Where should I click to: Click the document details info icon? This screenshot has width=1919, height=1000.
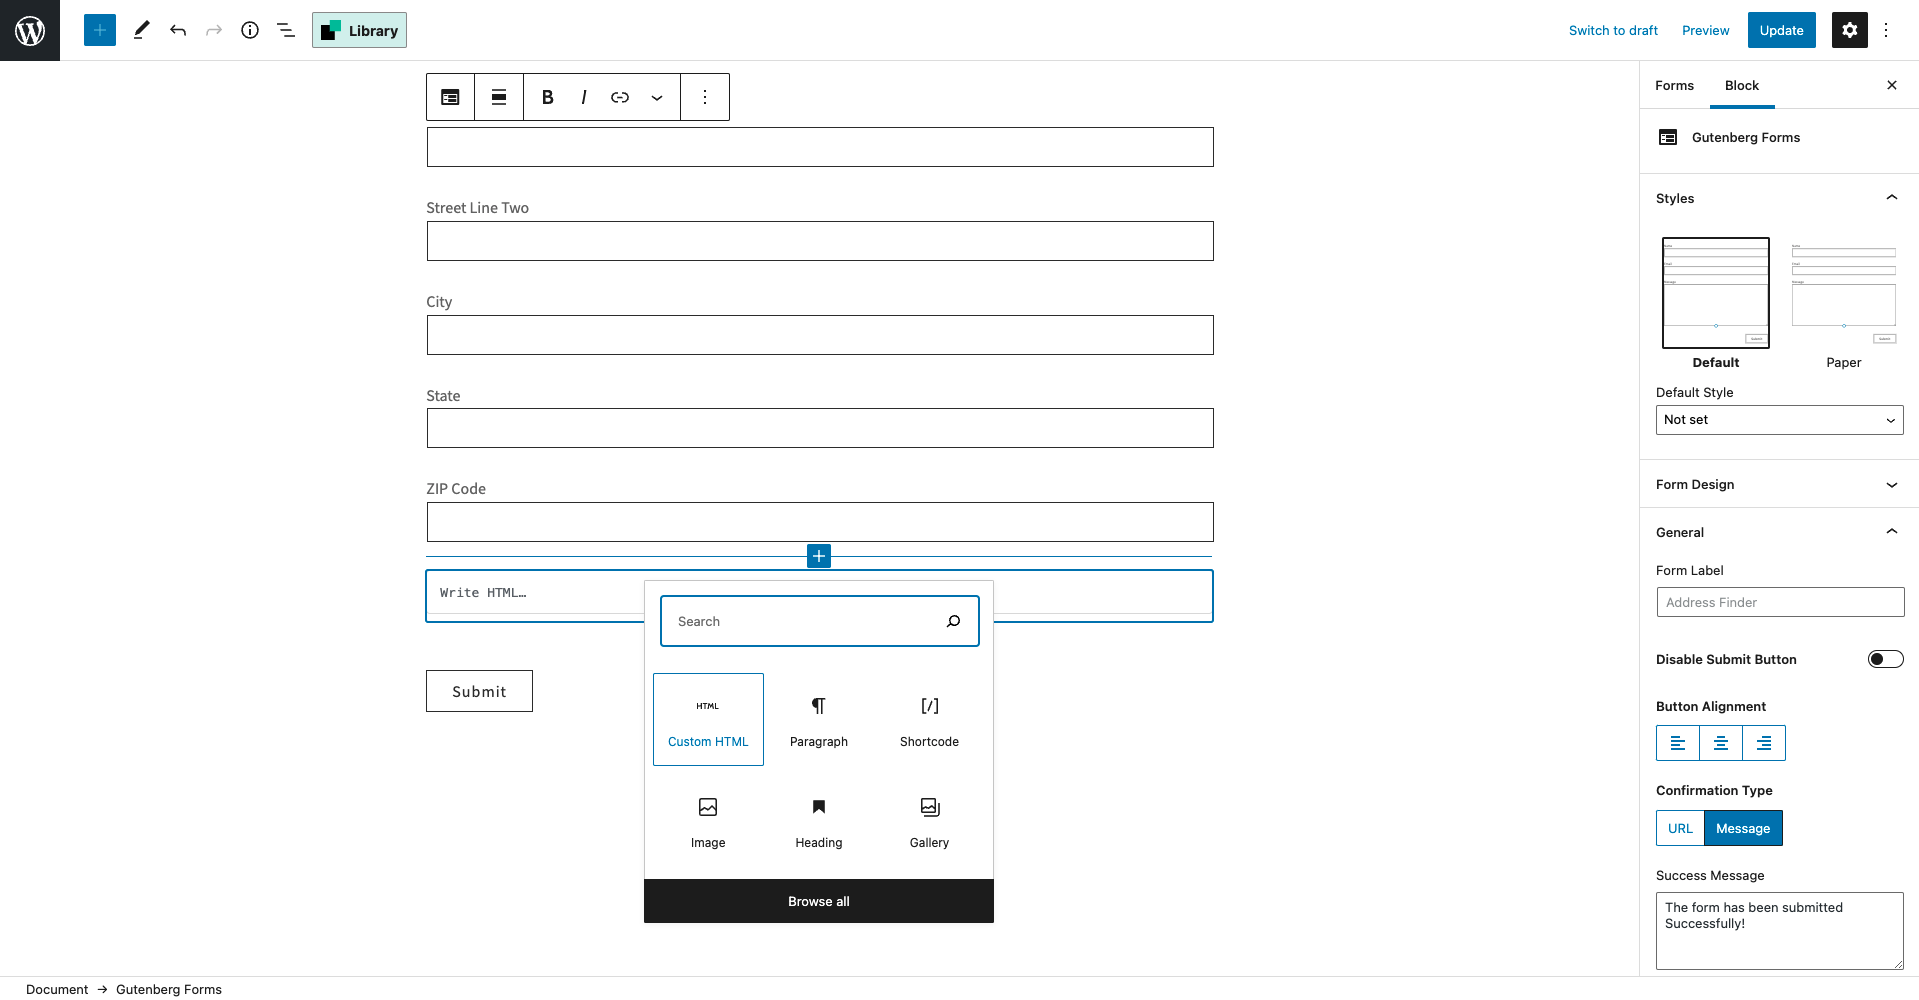(x=250, y=30)
